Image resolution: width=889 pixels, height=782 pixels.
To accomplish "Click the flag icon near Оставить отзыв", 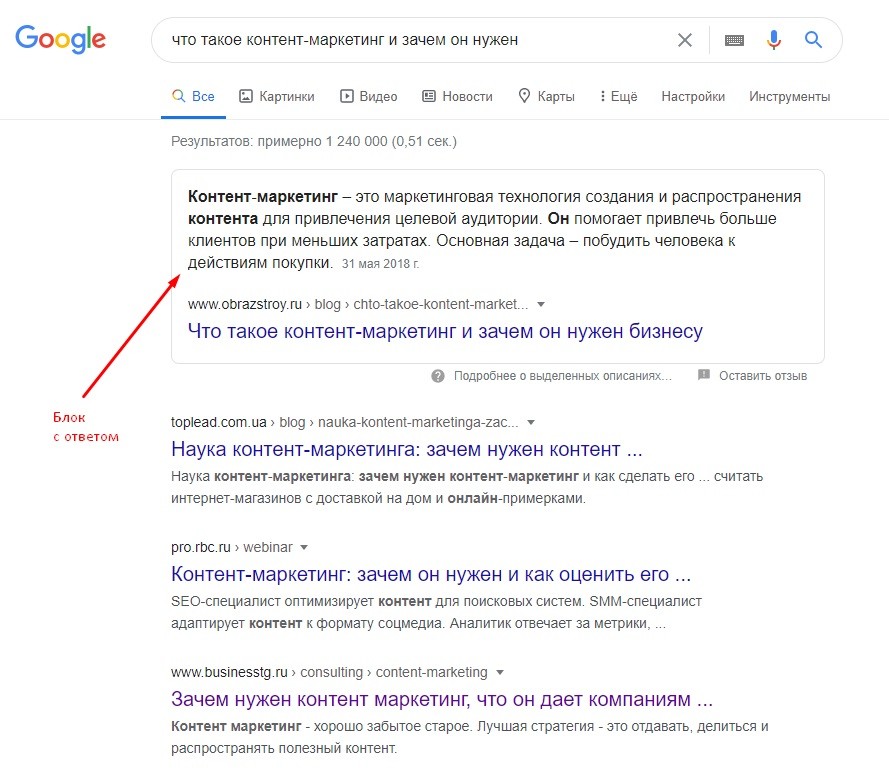I will pyautogui.click(x=705, y=375).
